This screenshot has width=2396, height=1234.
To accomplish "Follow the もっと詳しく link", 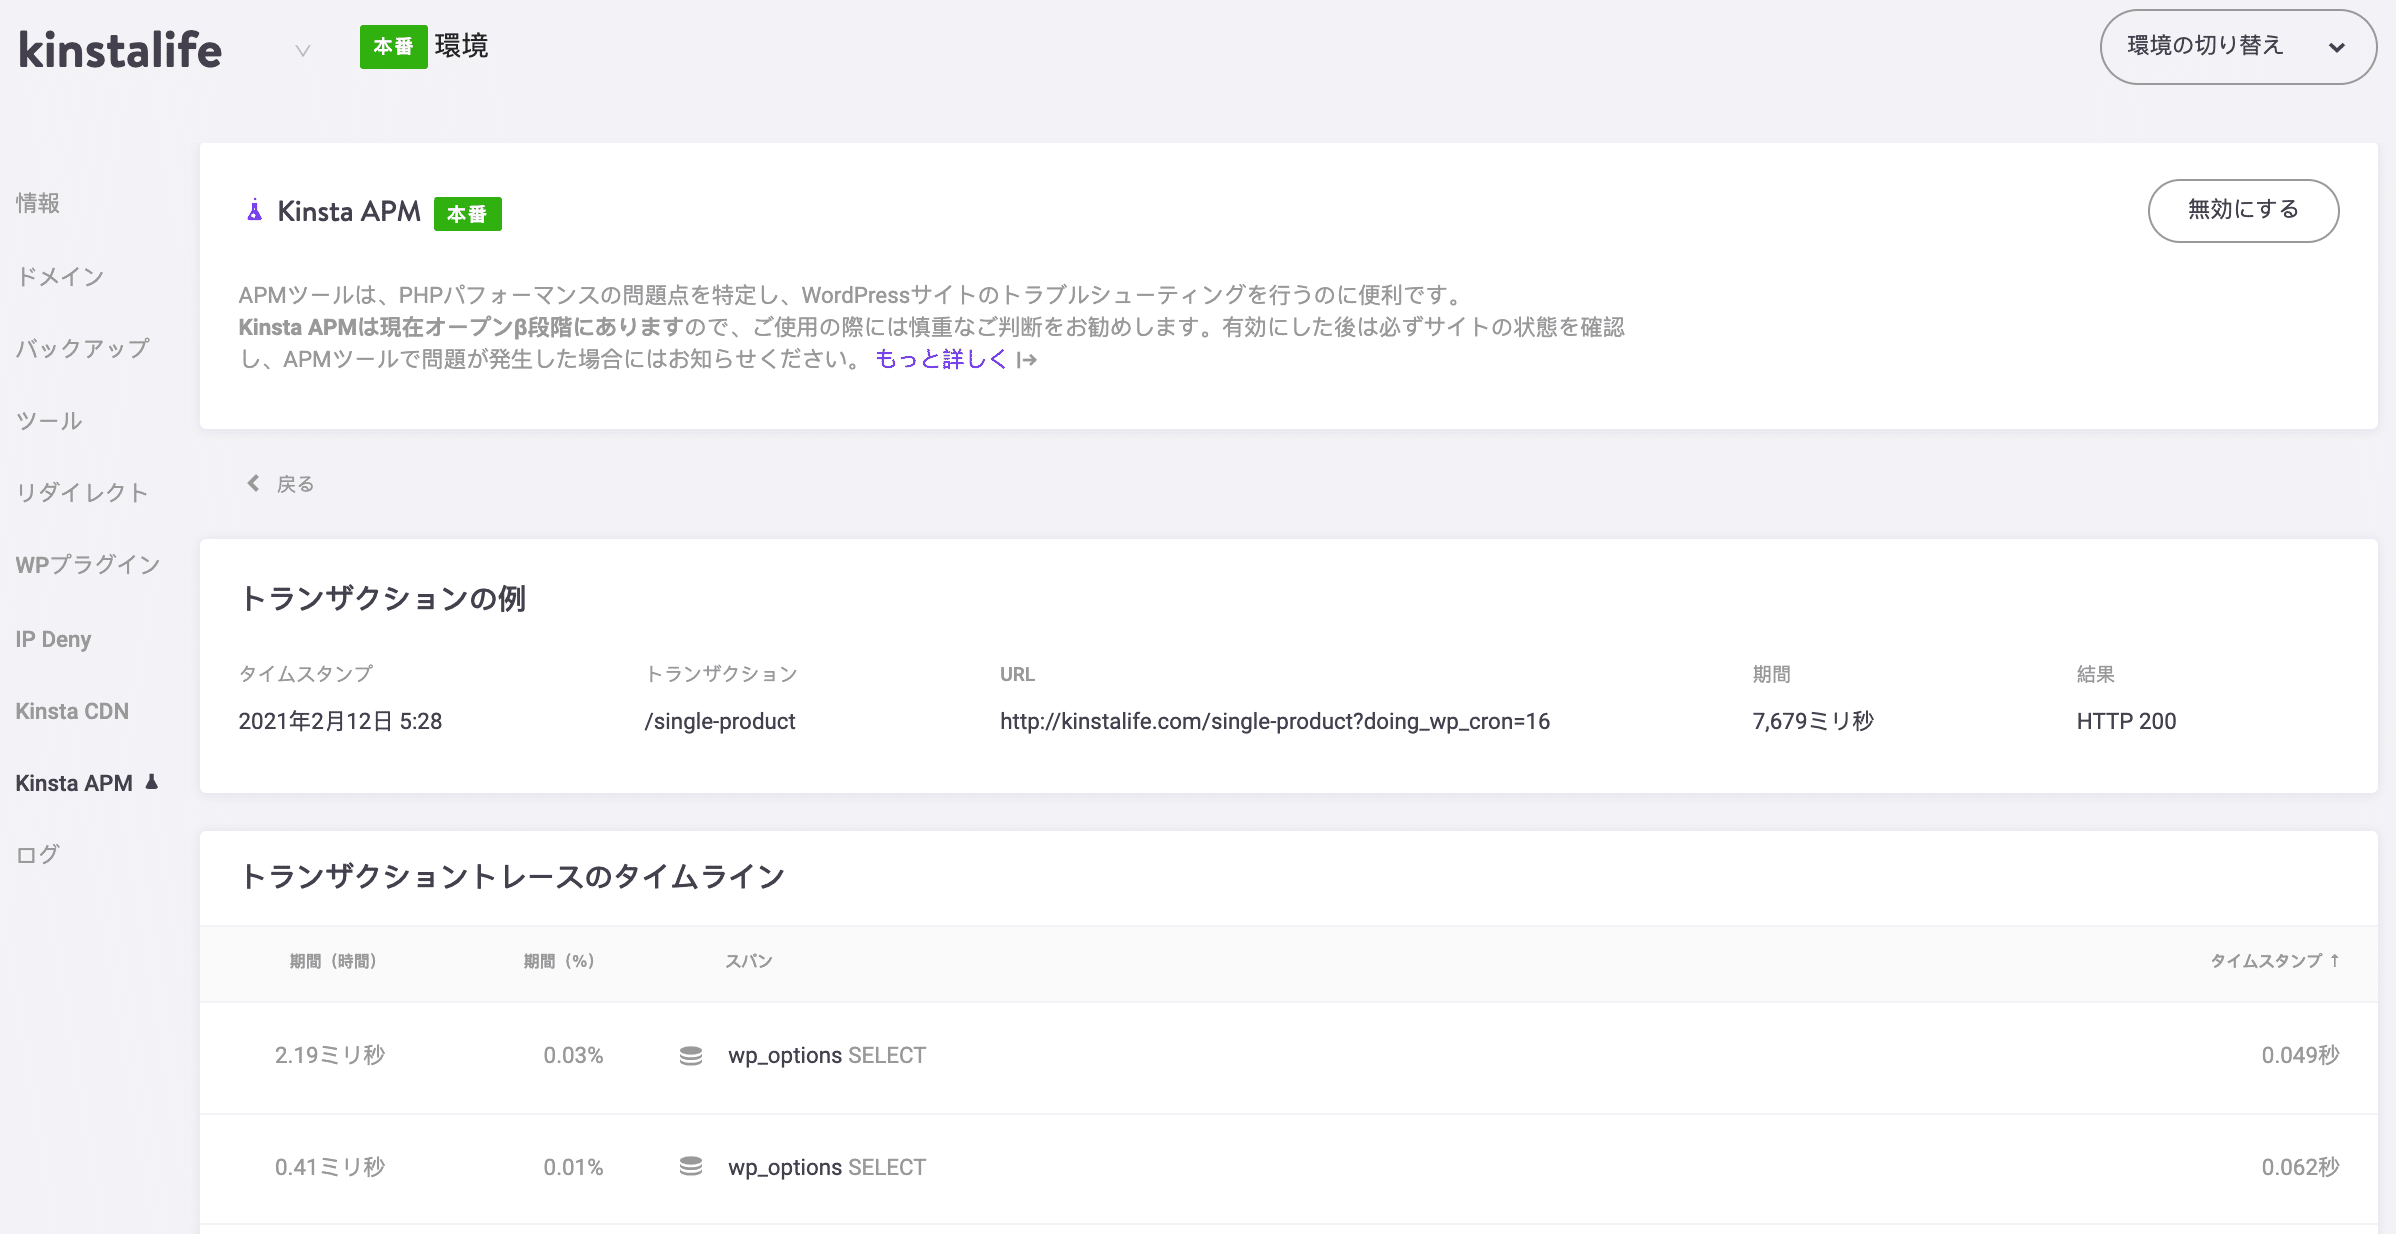I will pyautogui.click(x=940, y=359).
